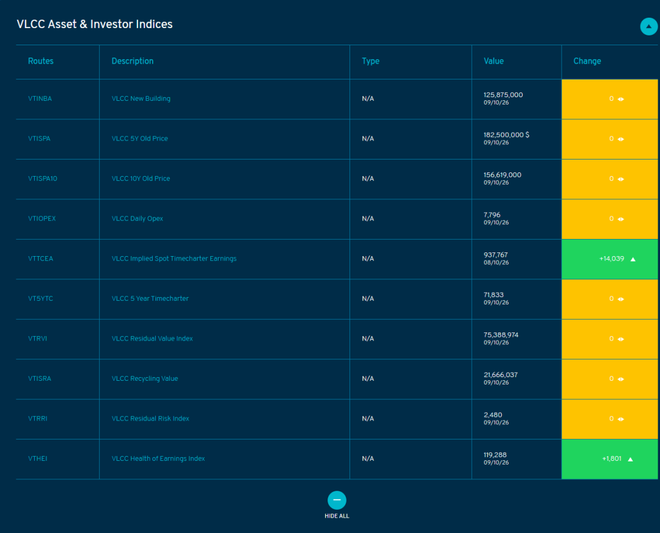
Task: Select the 937,767 value cell
Action: click(x=516, y=259)
